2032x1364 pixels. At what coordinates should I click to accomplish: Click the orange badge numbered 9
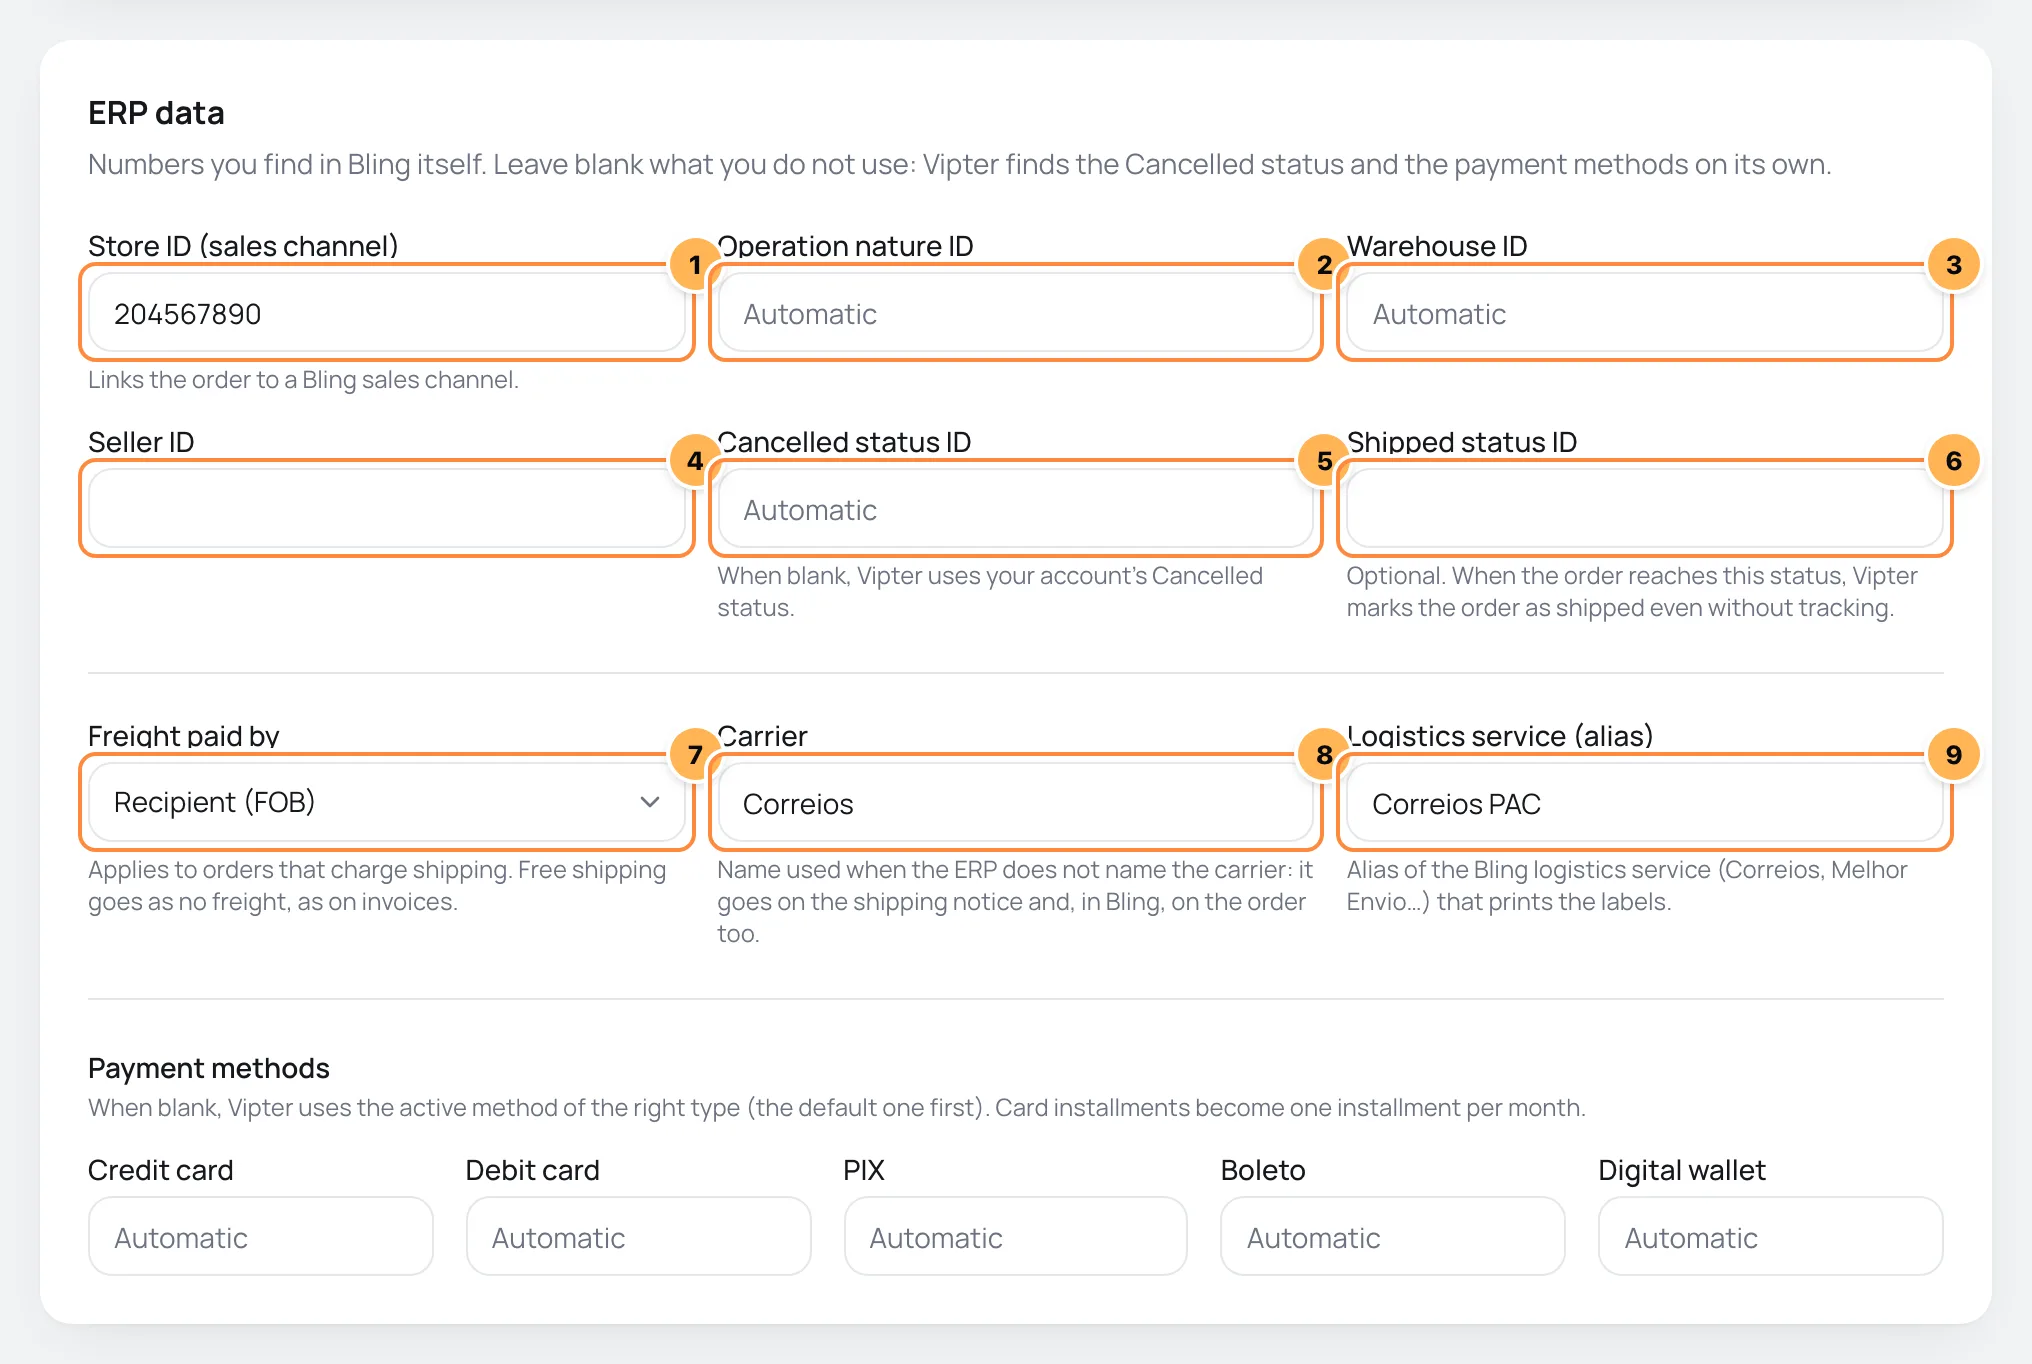pyautogui.click(x=1953, y=755)
